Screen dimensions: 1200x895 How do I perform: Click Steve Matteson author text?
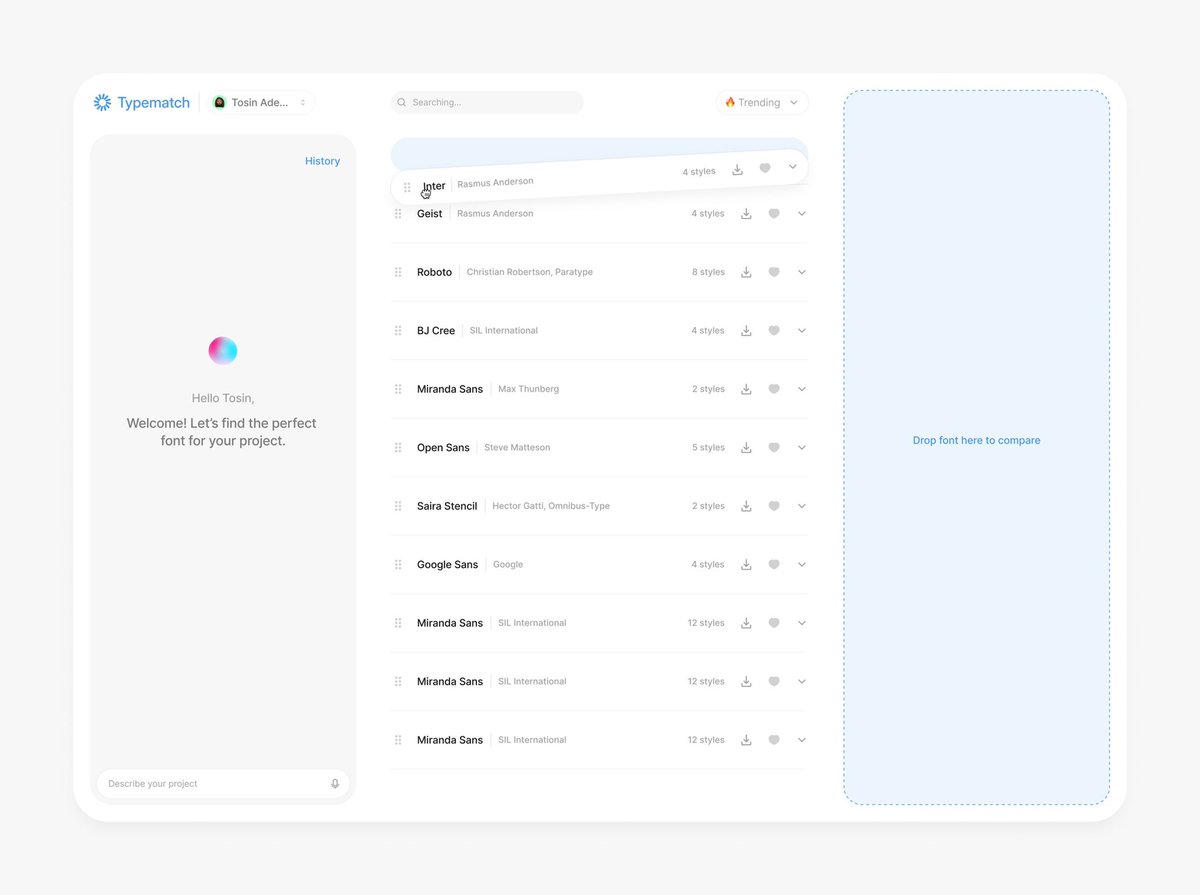pos(517,448)
